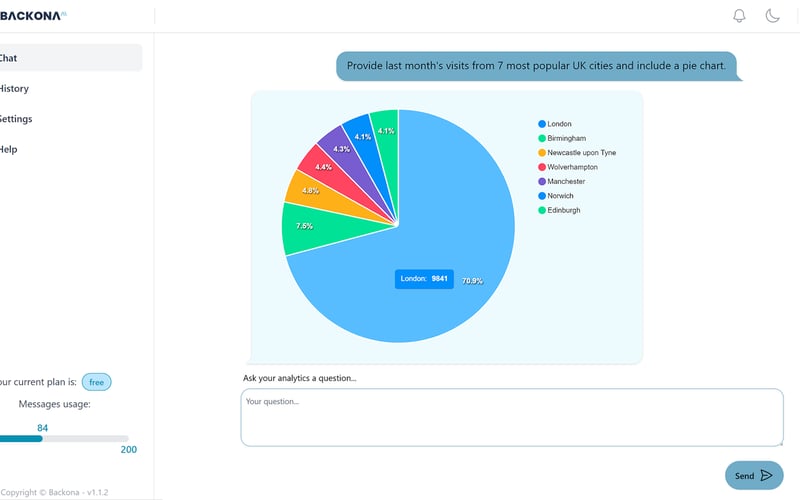Click the 'Copyright © Backona - v1.1.2' footer text
Viewport: 800px width, 500px height.
tap(54, 492)
